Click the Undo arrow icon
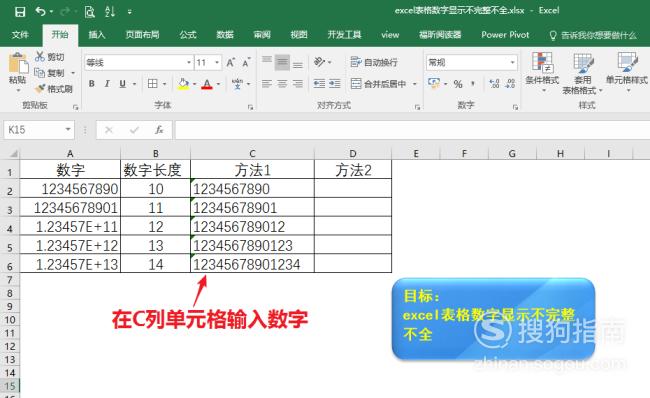The height and width of the screenshot is (398, 650). tap(41, 12)
